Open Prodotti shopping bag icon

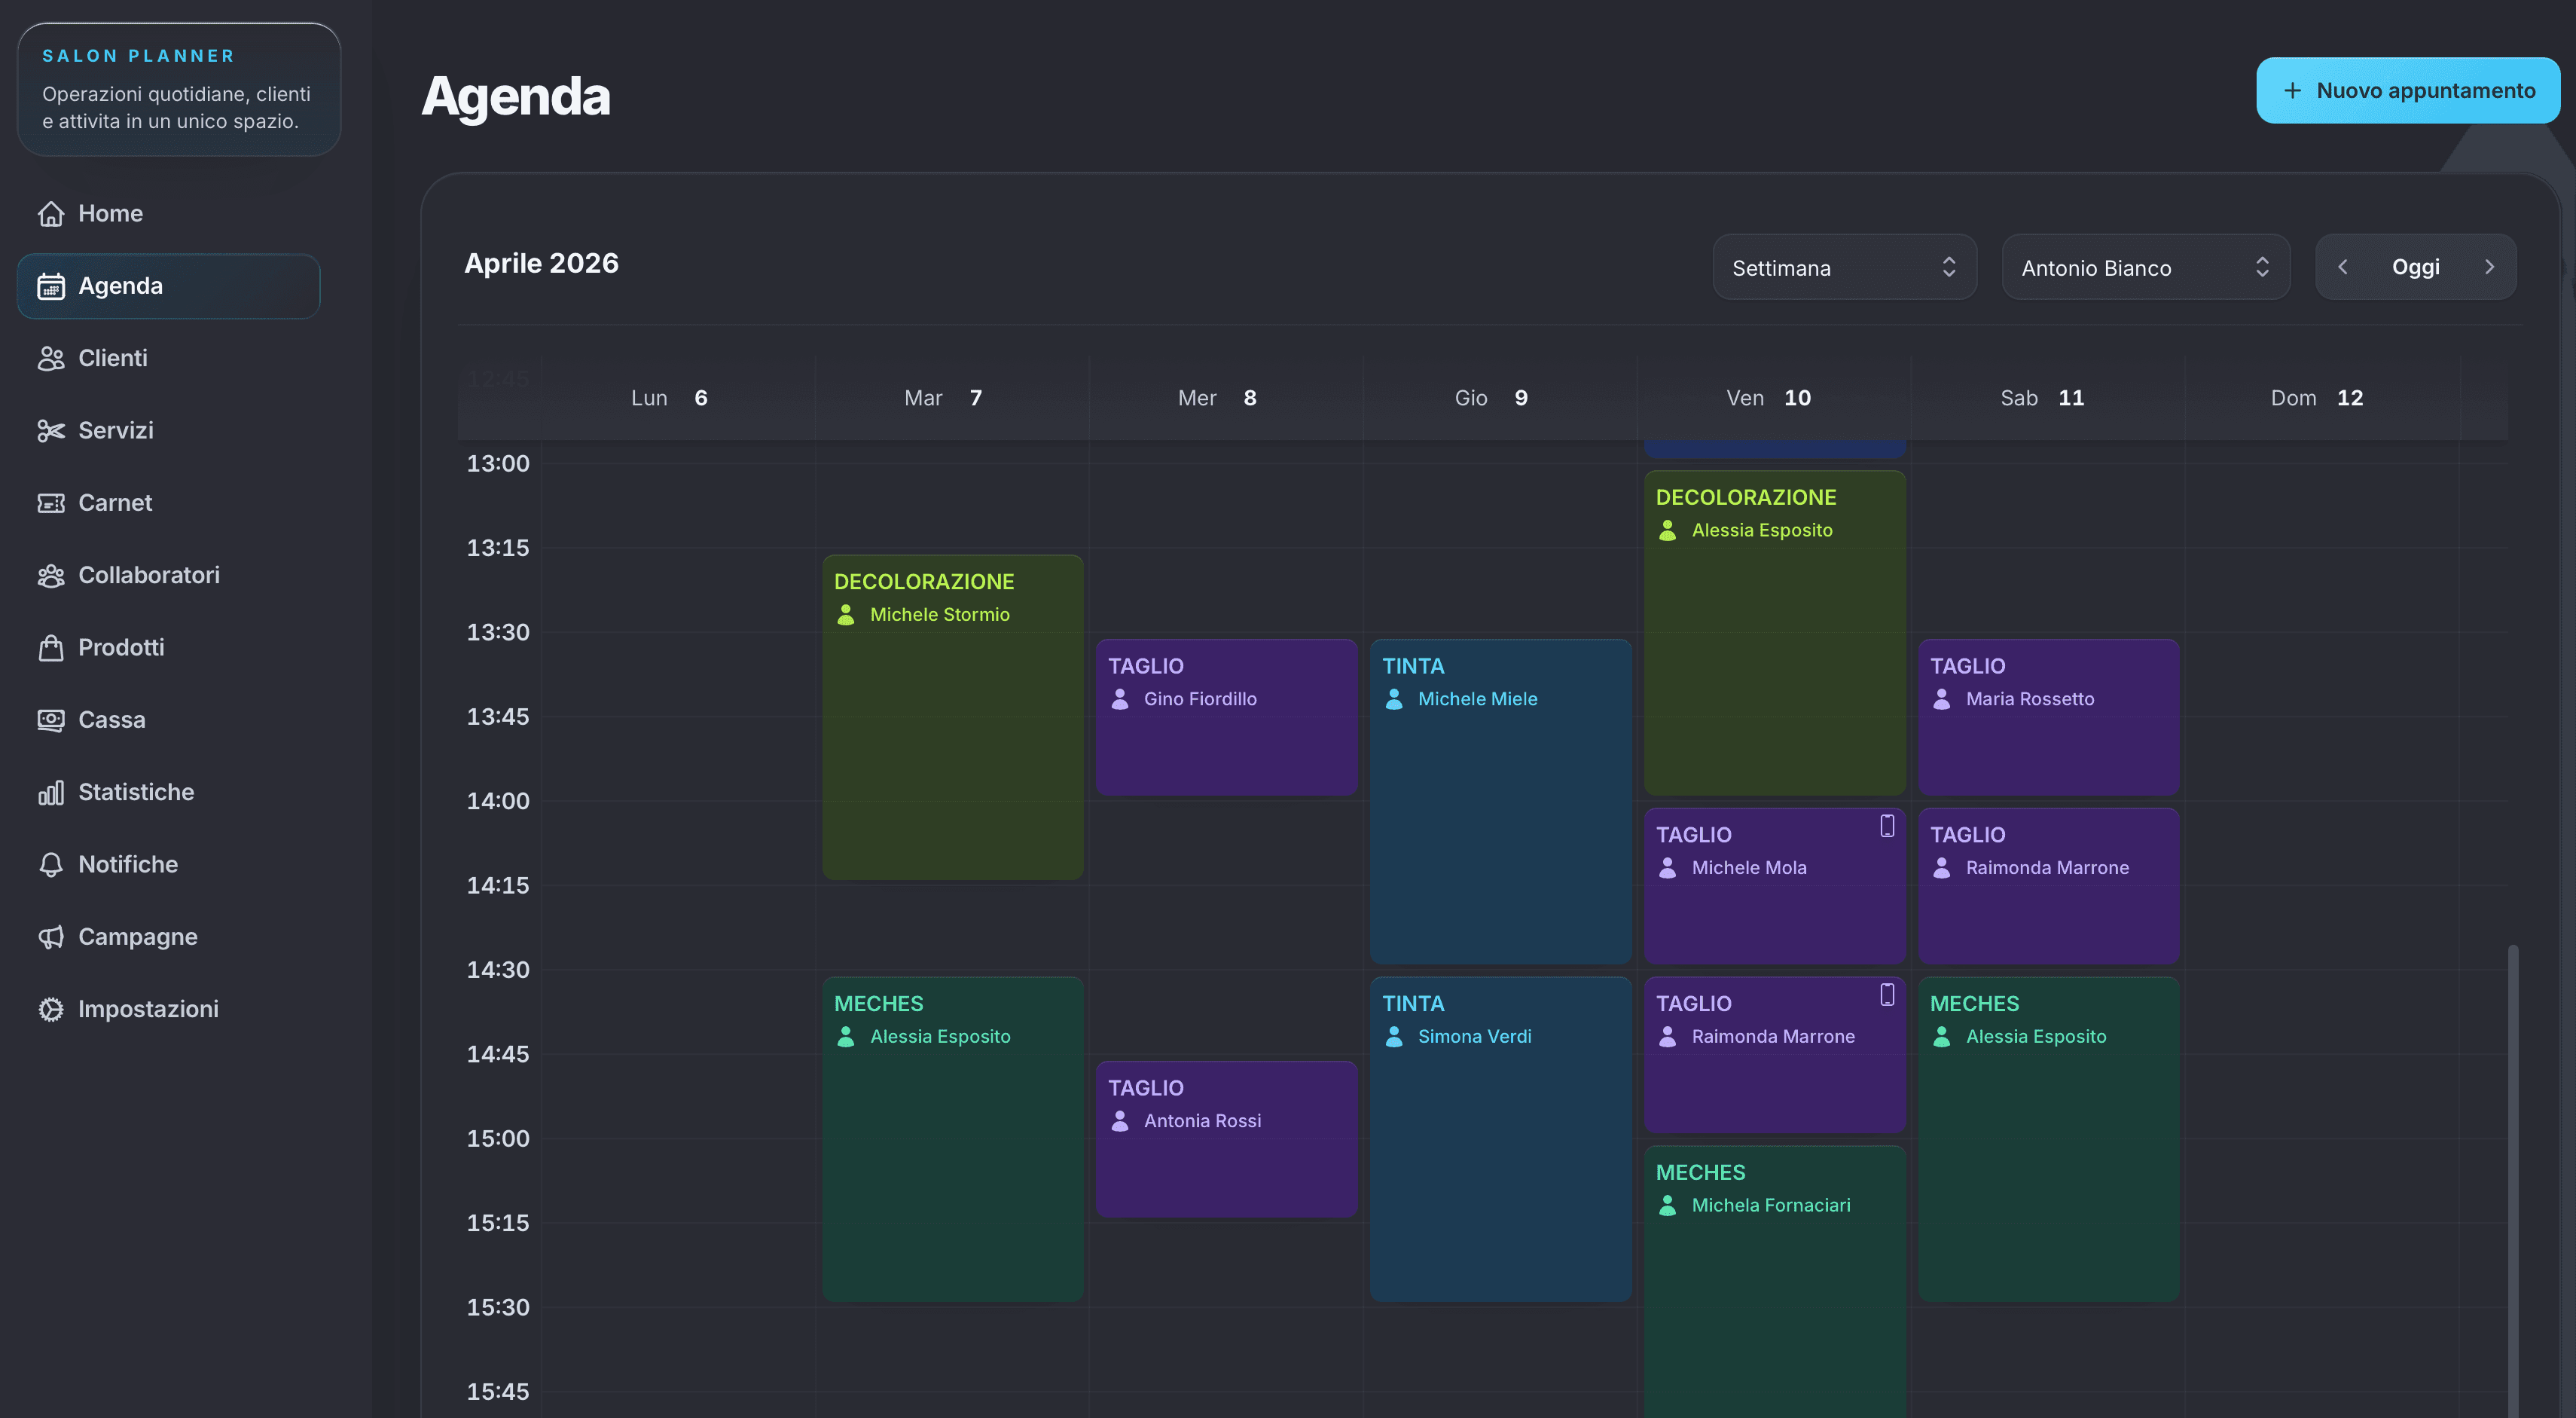pyautogui.click(x=51, y=648)
